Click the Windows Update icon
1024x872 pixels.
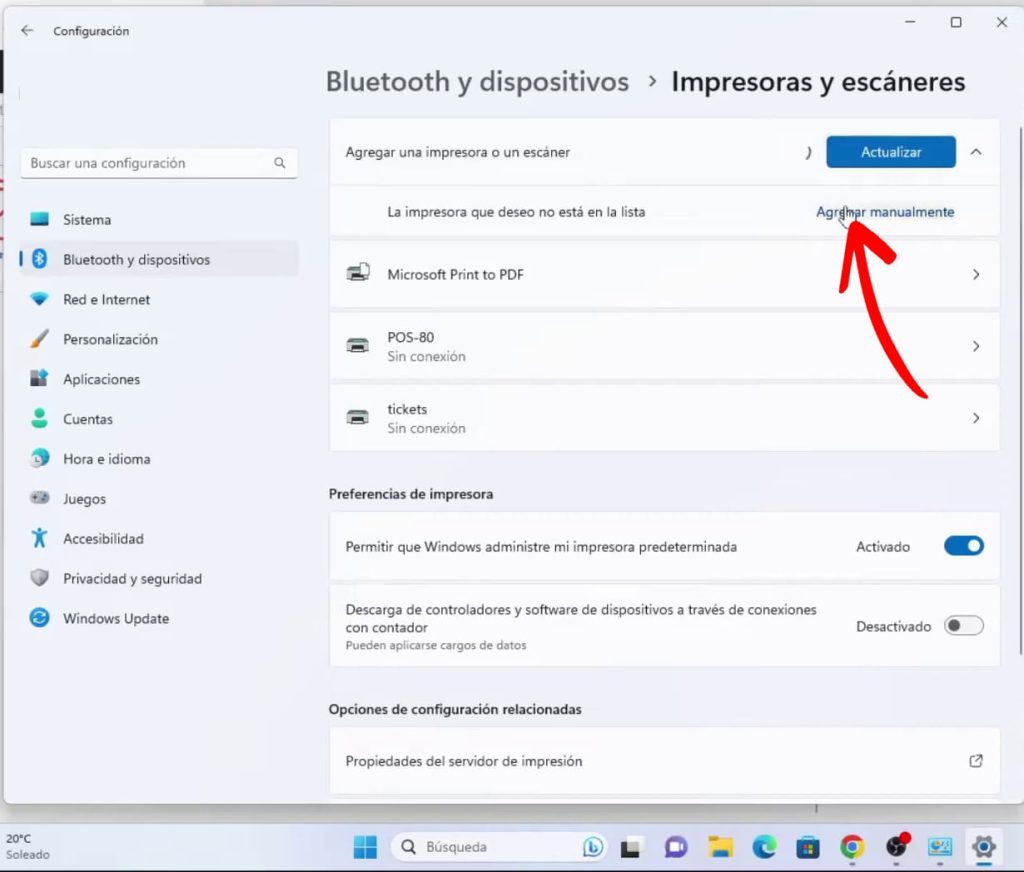39,618
